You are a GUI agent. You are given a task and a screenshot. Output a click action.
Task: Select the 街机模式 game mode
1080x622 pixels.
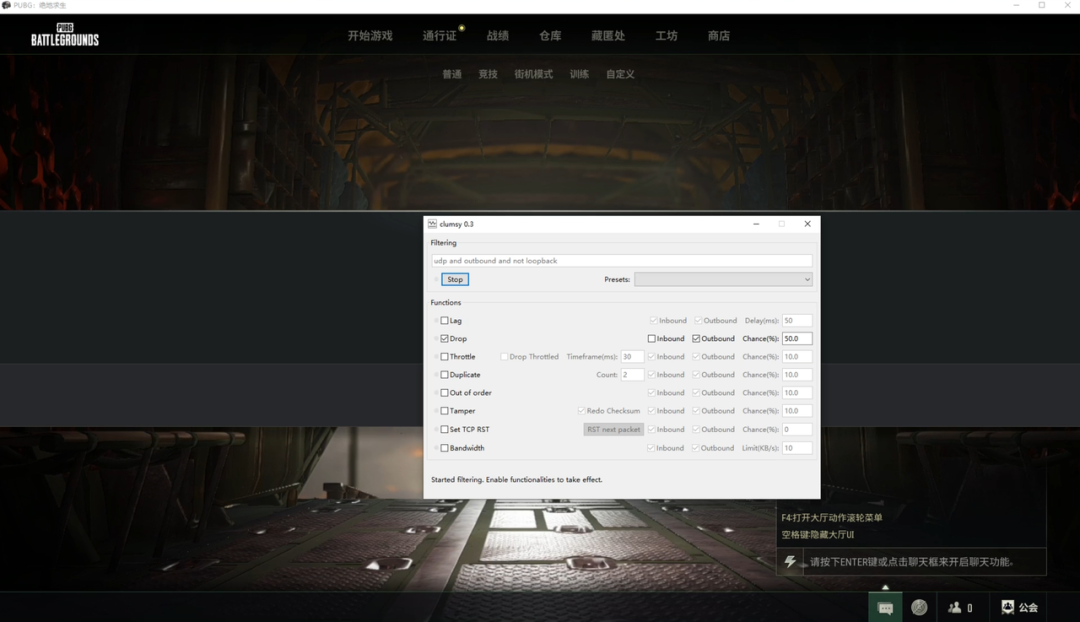pos(533,74)
